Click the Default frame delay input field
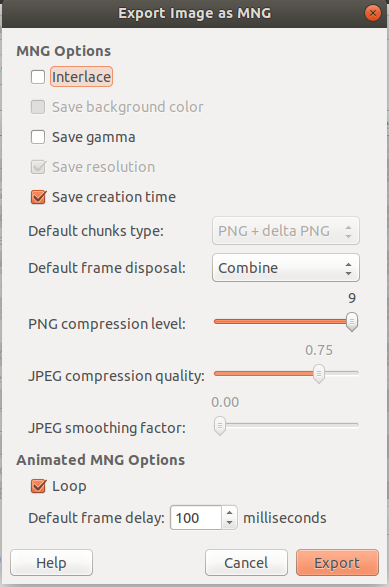 (196, 518)
